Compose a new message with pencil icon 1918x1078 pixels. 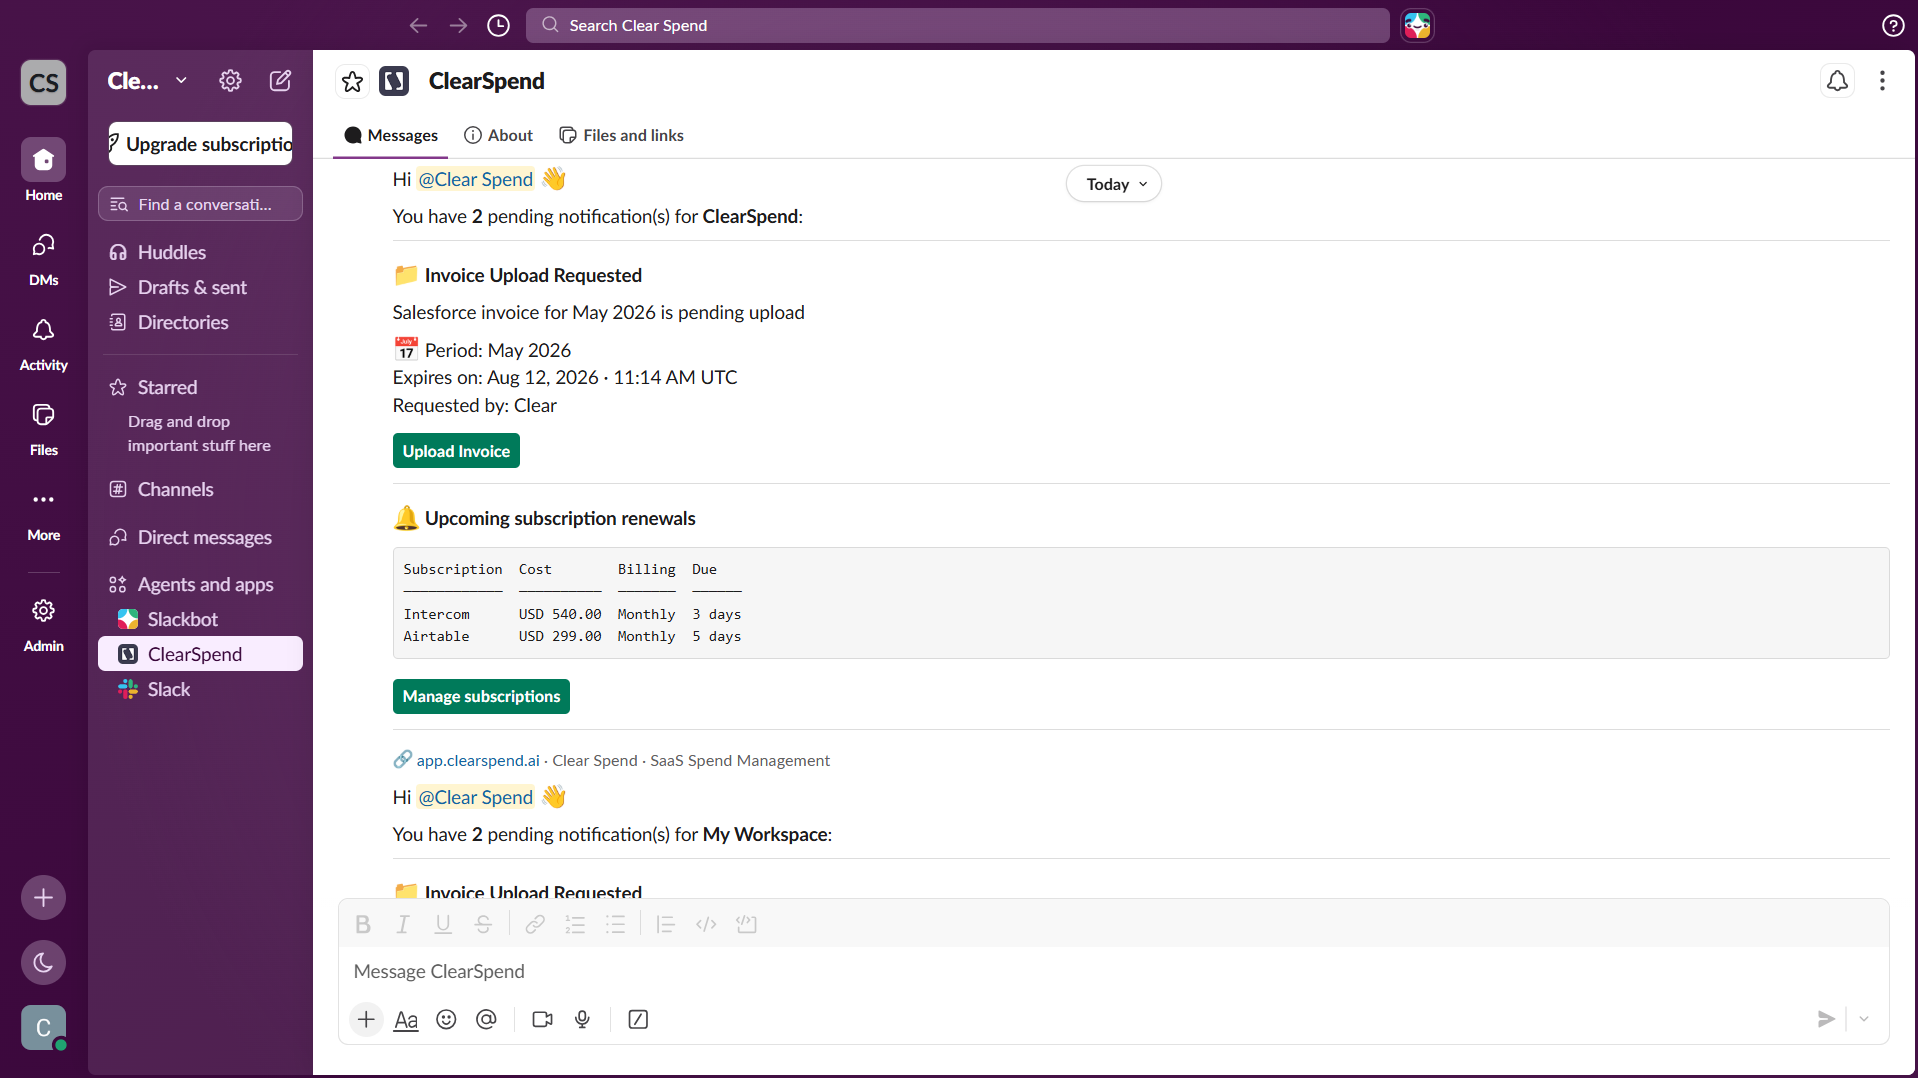pos(280,81)
